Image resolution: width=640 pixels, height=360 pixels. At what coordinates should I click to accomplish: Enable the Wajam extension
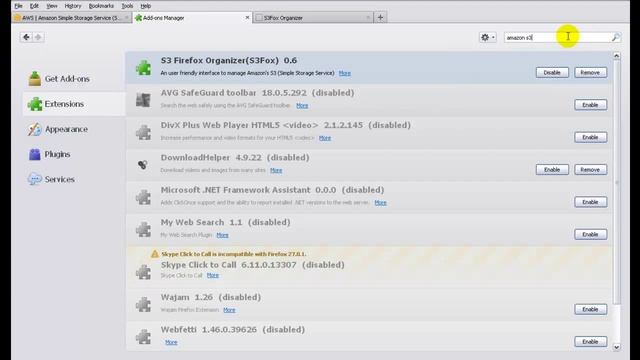(590, 309)
